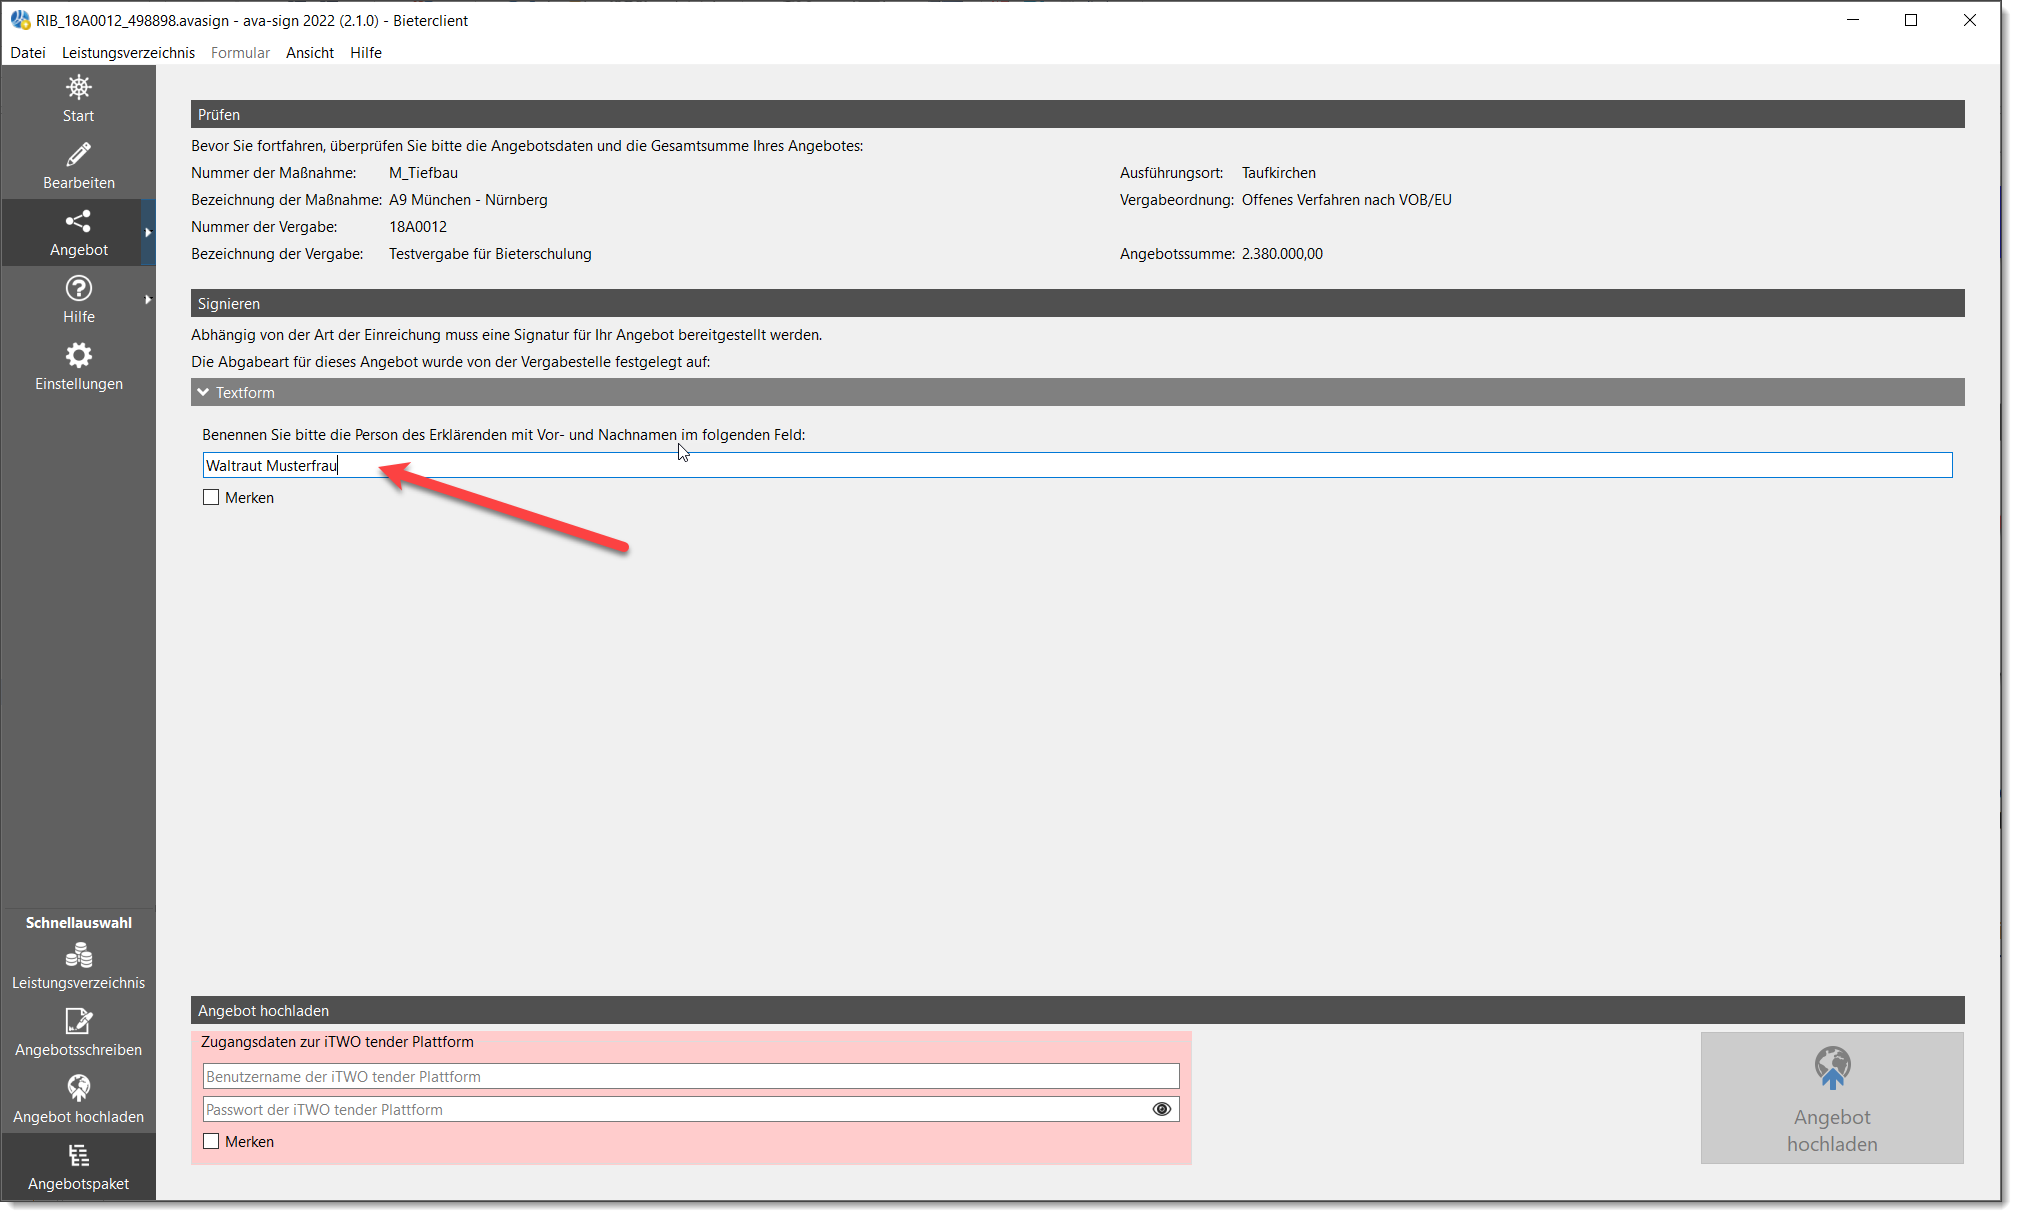Click the Passwort der iTWO tender Plattform field

pyautogui.click(x=690, y=1109)
